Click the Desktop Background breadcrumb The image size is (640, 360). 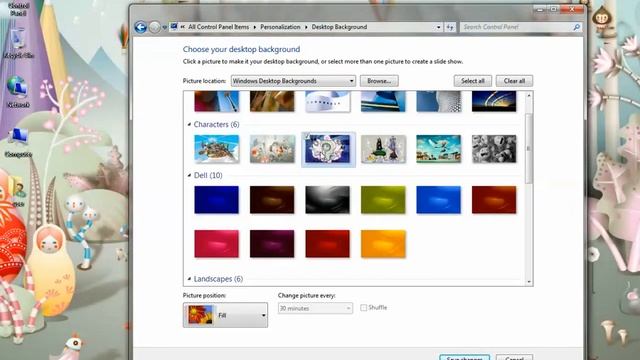(x=339, y=27)
